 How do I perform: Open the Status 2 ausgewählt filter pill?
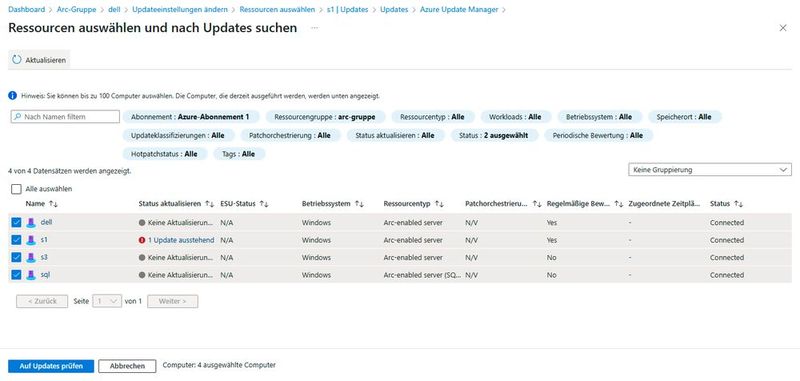click(x=494, y=135)
